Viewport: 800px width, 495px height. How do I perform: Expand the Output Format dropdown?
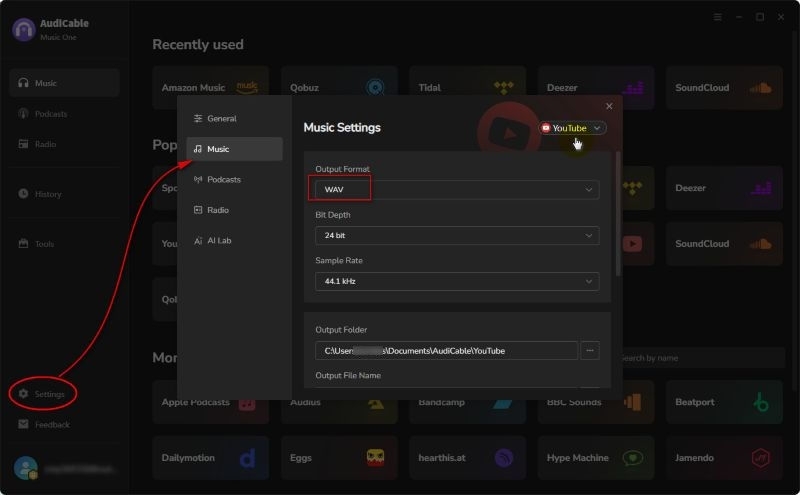457,189
